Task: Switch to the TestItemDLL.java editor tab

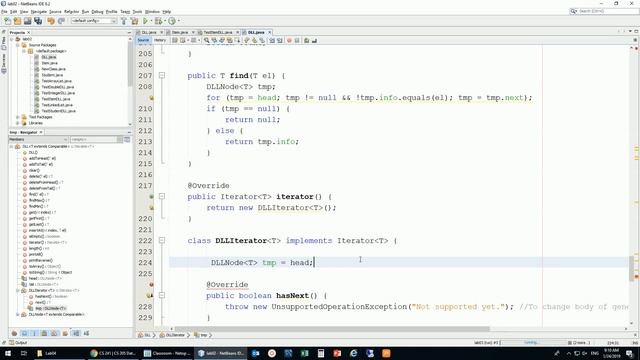Action: coord(218,32)
